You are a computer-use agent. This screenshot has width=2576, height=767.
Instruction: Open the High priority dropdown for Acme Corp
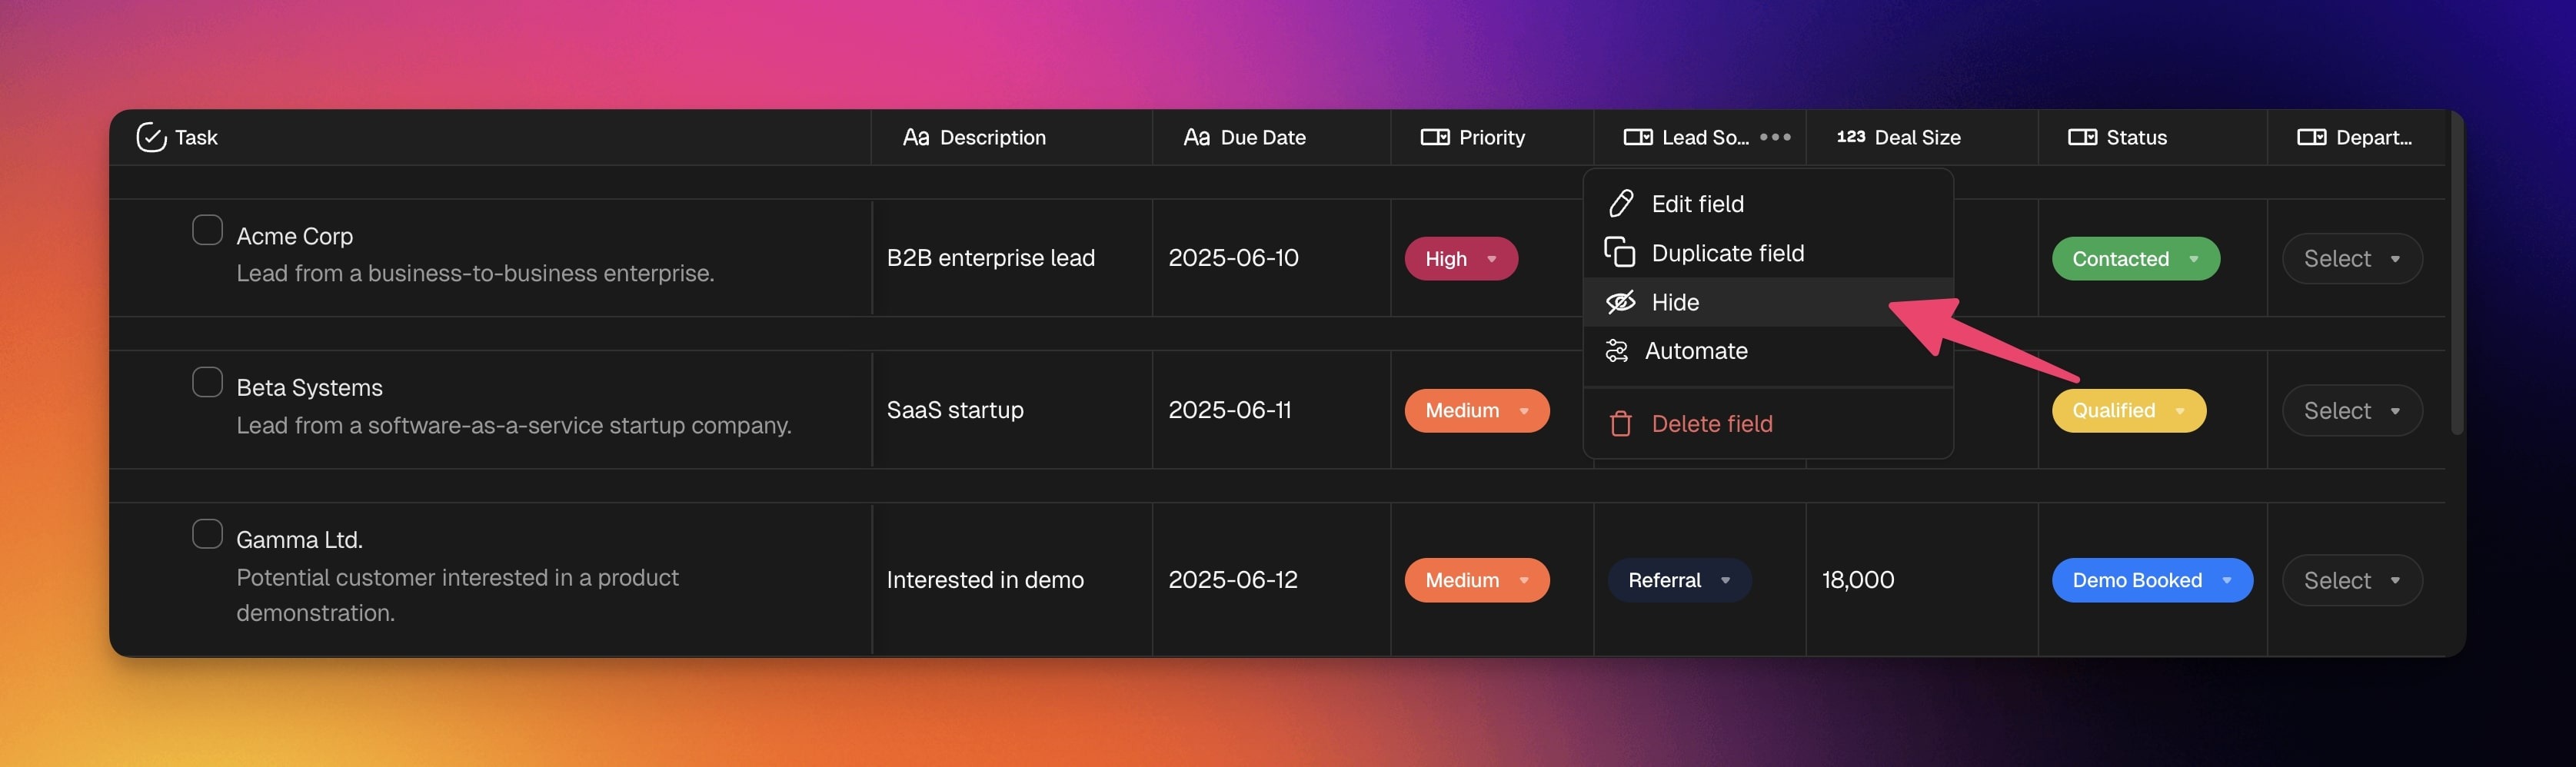1461,259
